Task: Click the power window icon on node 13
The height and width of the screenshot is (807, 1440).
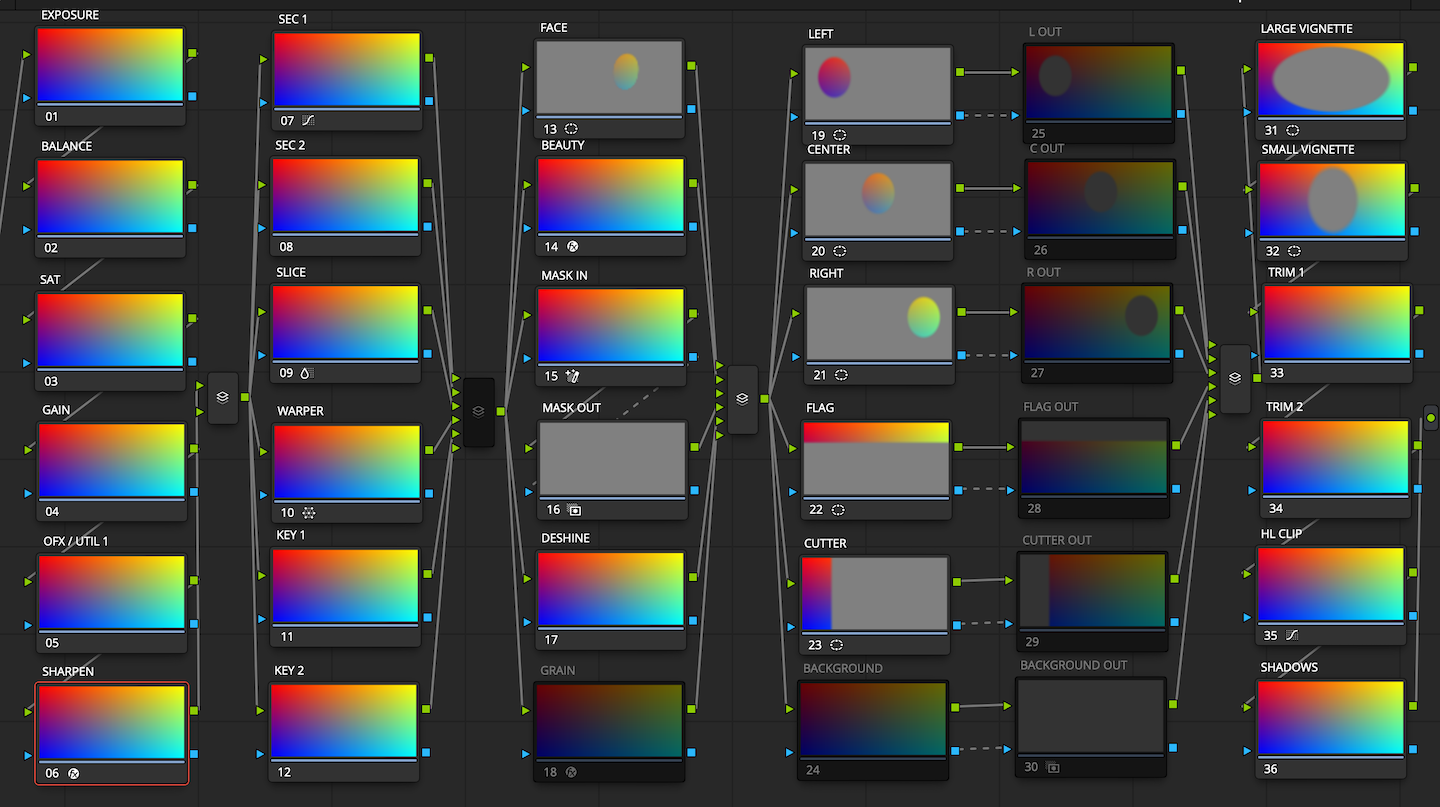Action: tap(572, 129)
